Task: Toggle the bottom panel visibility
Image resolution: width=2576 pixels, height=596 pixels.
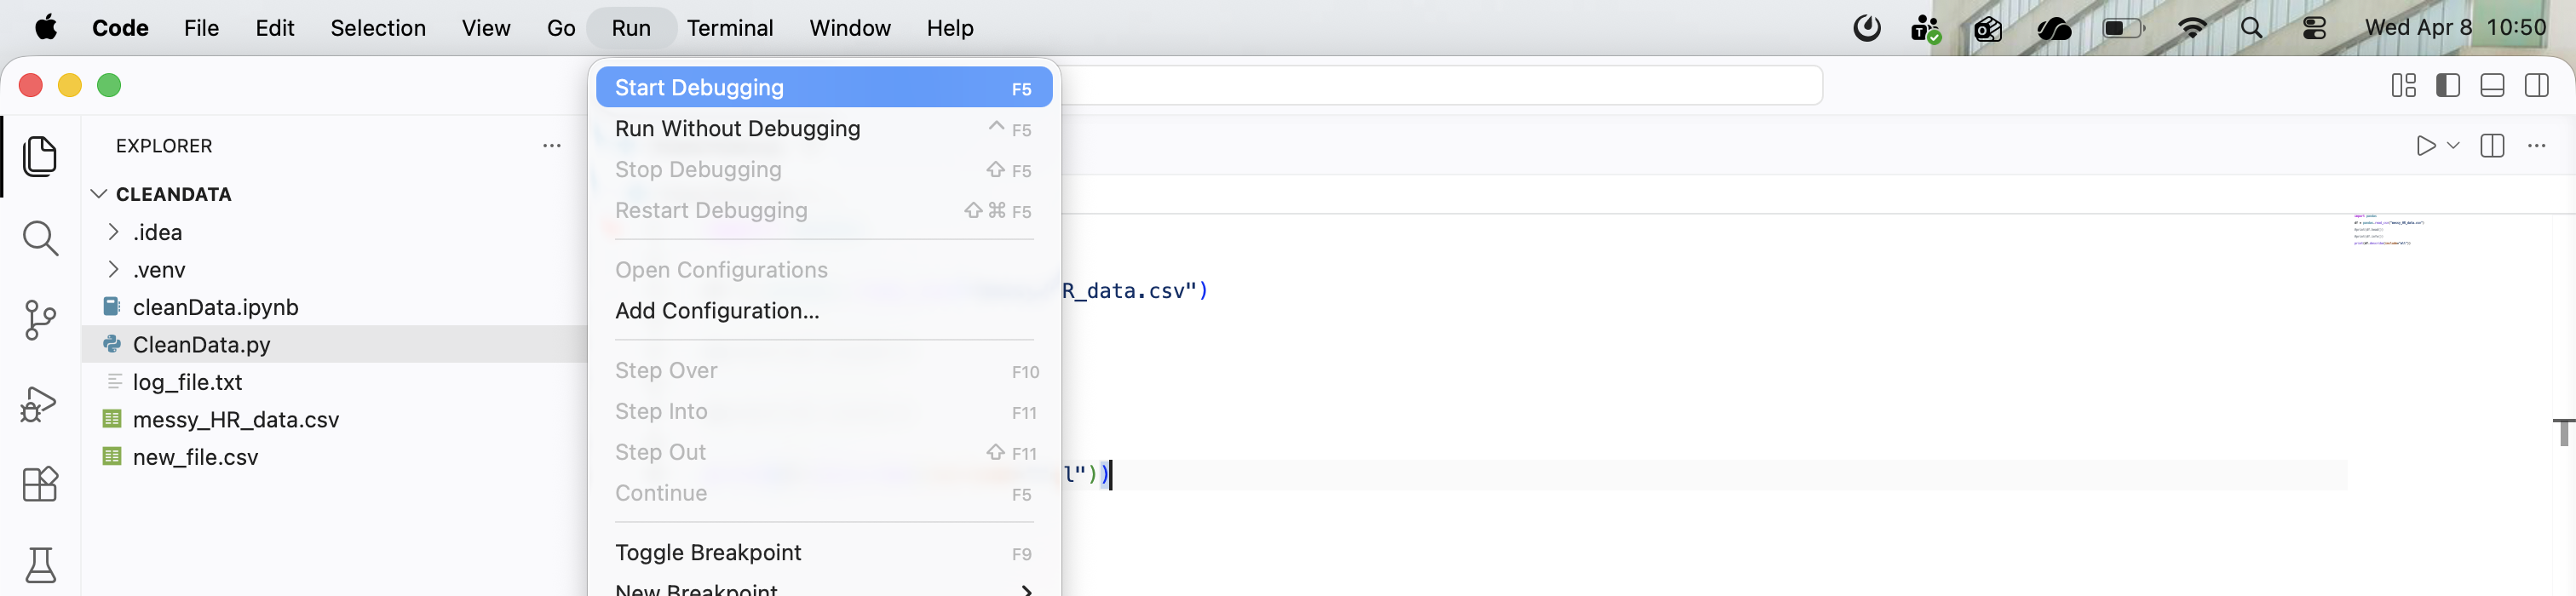Action: point(2492,86)
